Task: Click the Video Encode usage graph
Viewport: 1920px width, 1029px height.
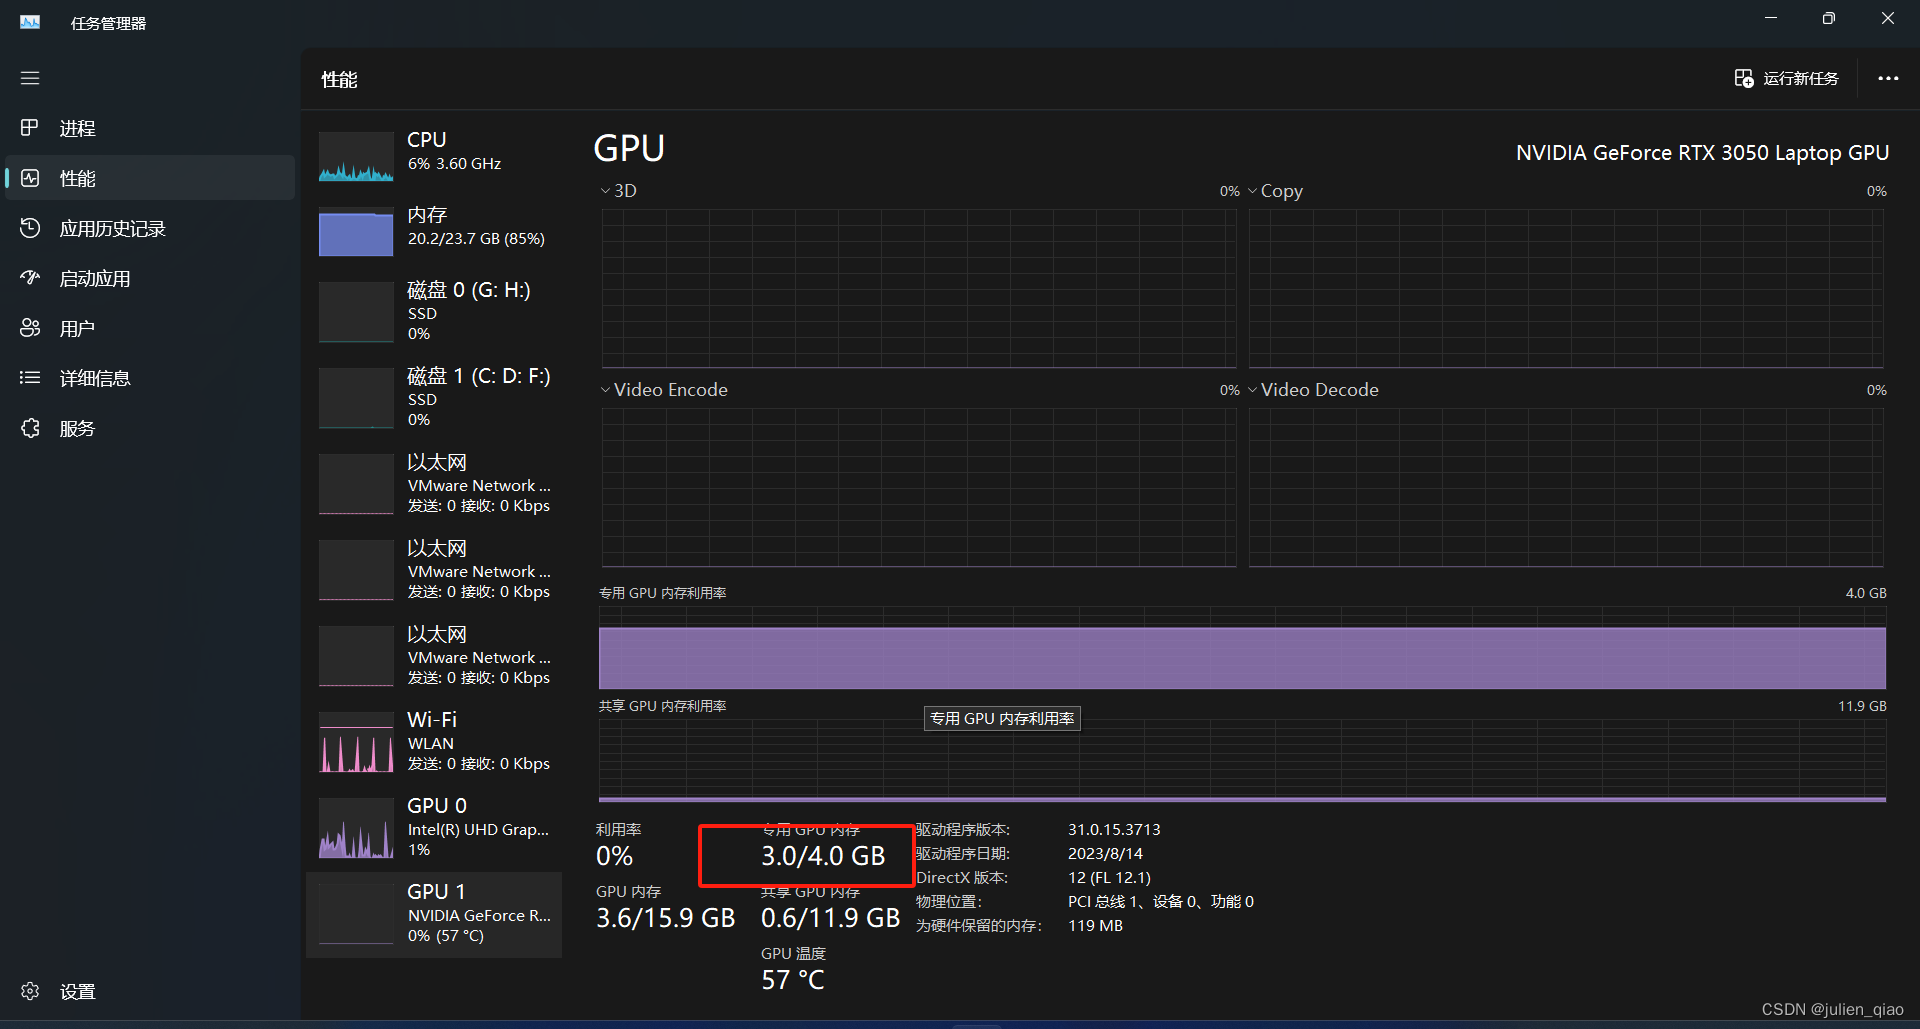Action: pyautogui.click(x=919, y=487)
